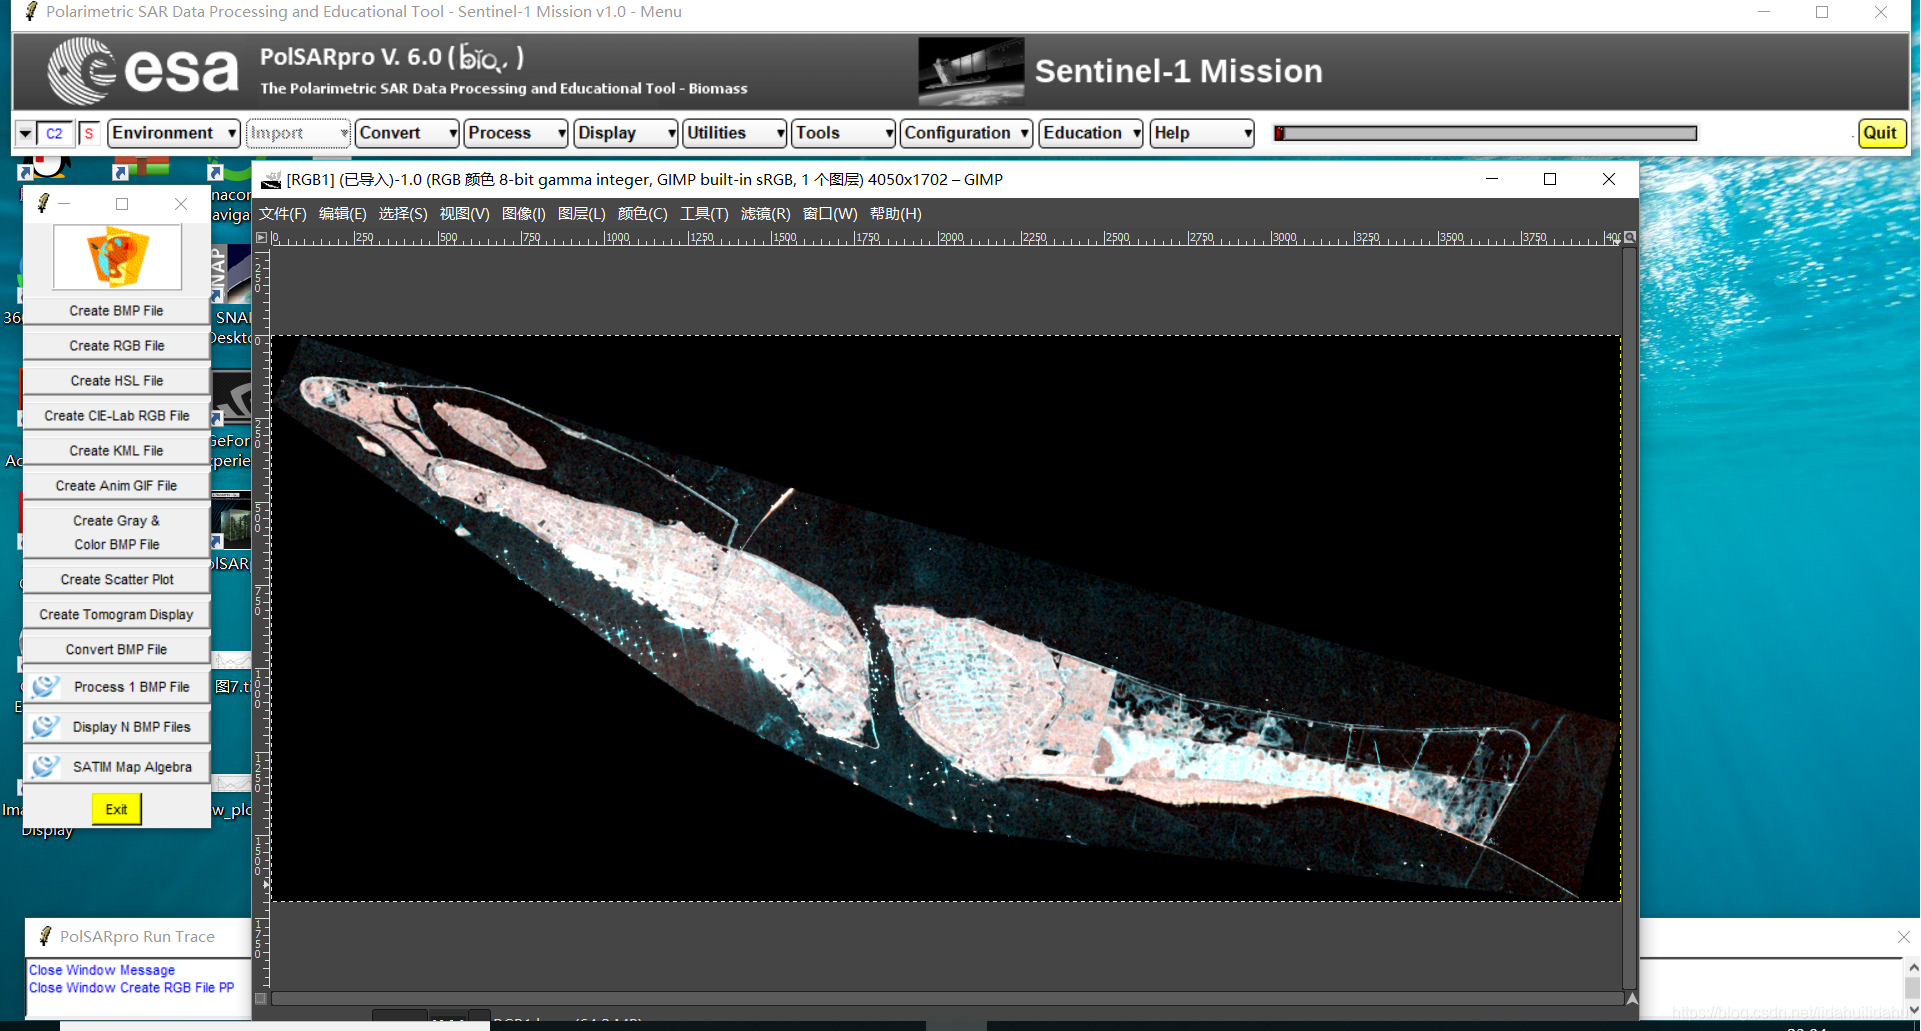
Task: Click the ESA icon beside Process 1 BMP File
Action: 45,687
